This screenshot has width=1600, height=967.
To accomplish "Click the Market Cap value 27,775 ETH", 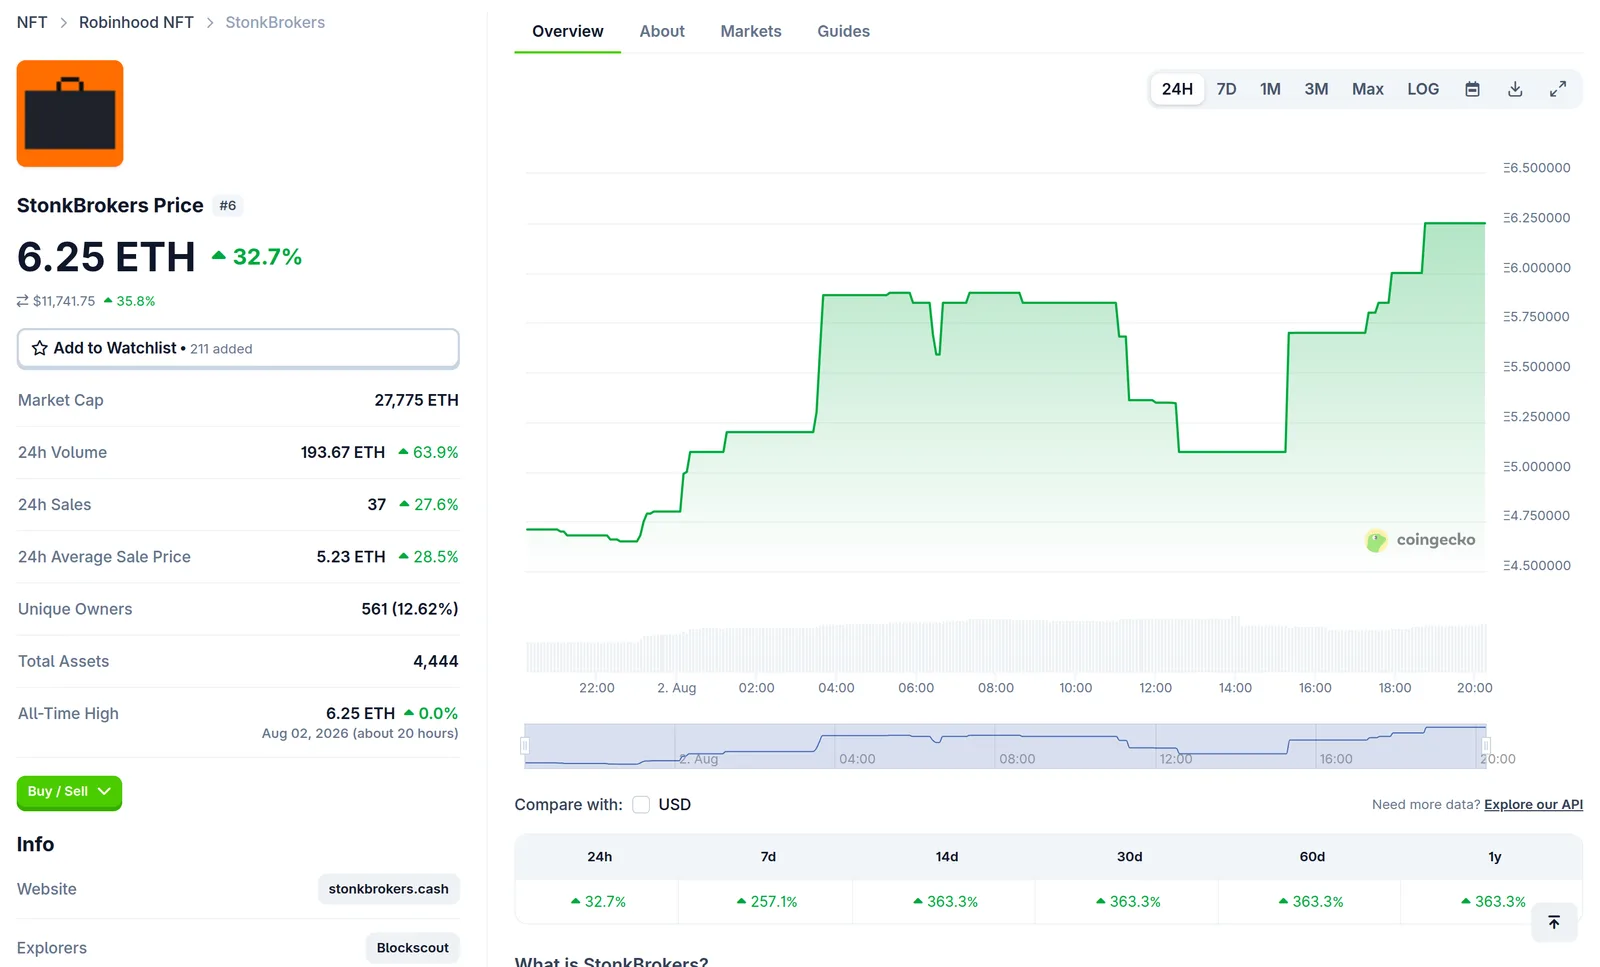I will [416, 400].
